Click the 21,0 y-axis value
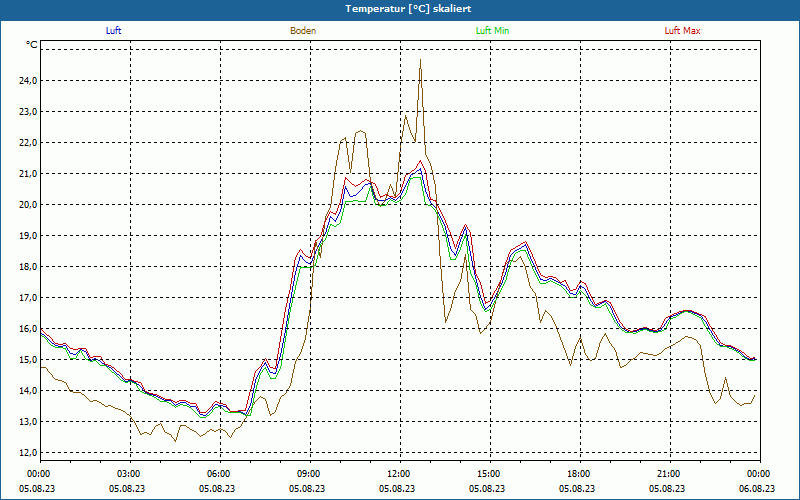800x500 pixels. (29, 174)
